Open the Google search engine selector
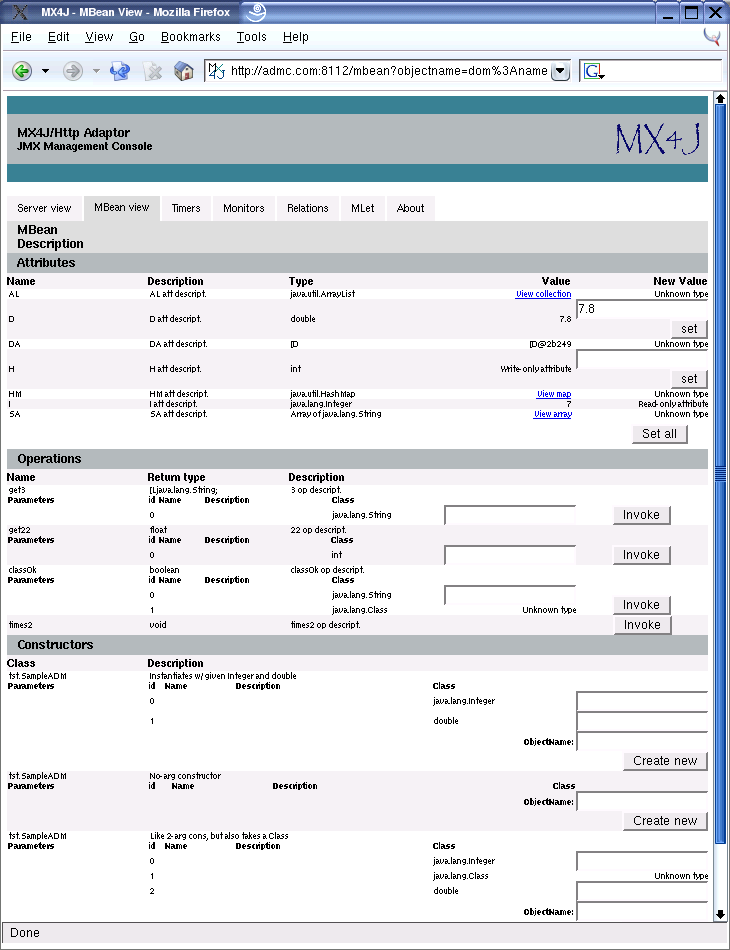The width and height of the screenshot is (730, 950). click(594, 71)
